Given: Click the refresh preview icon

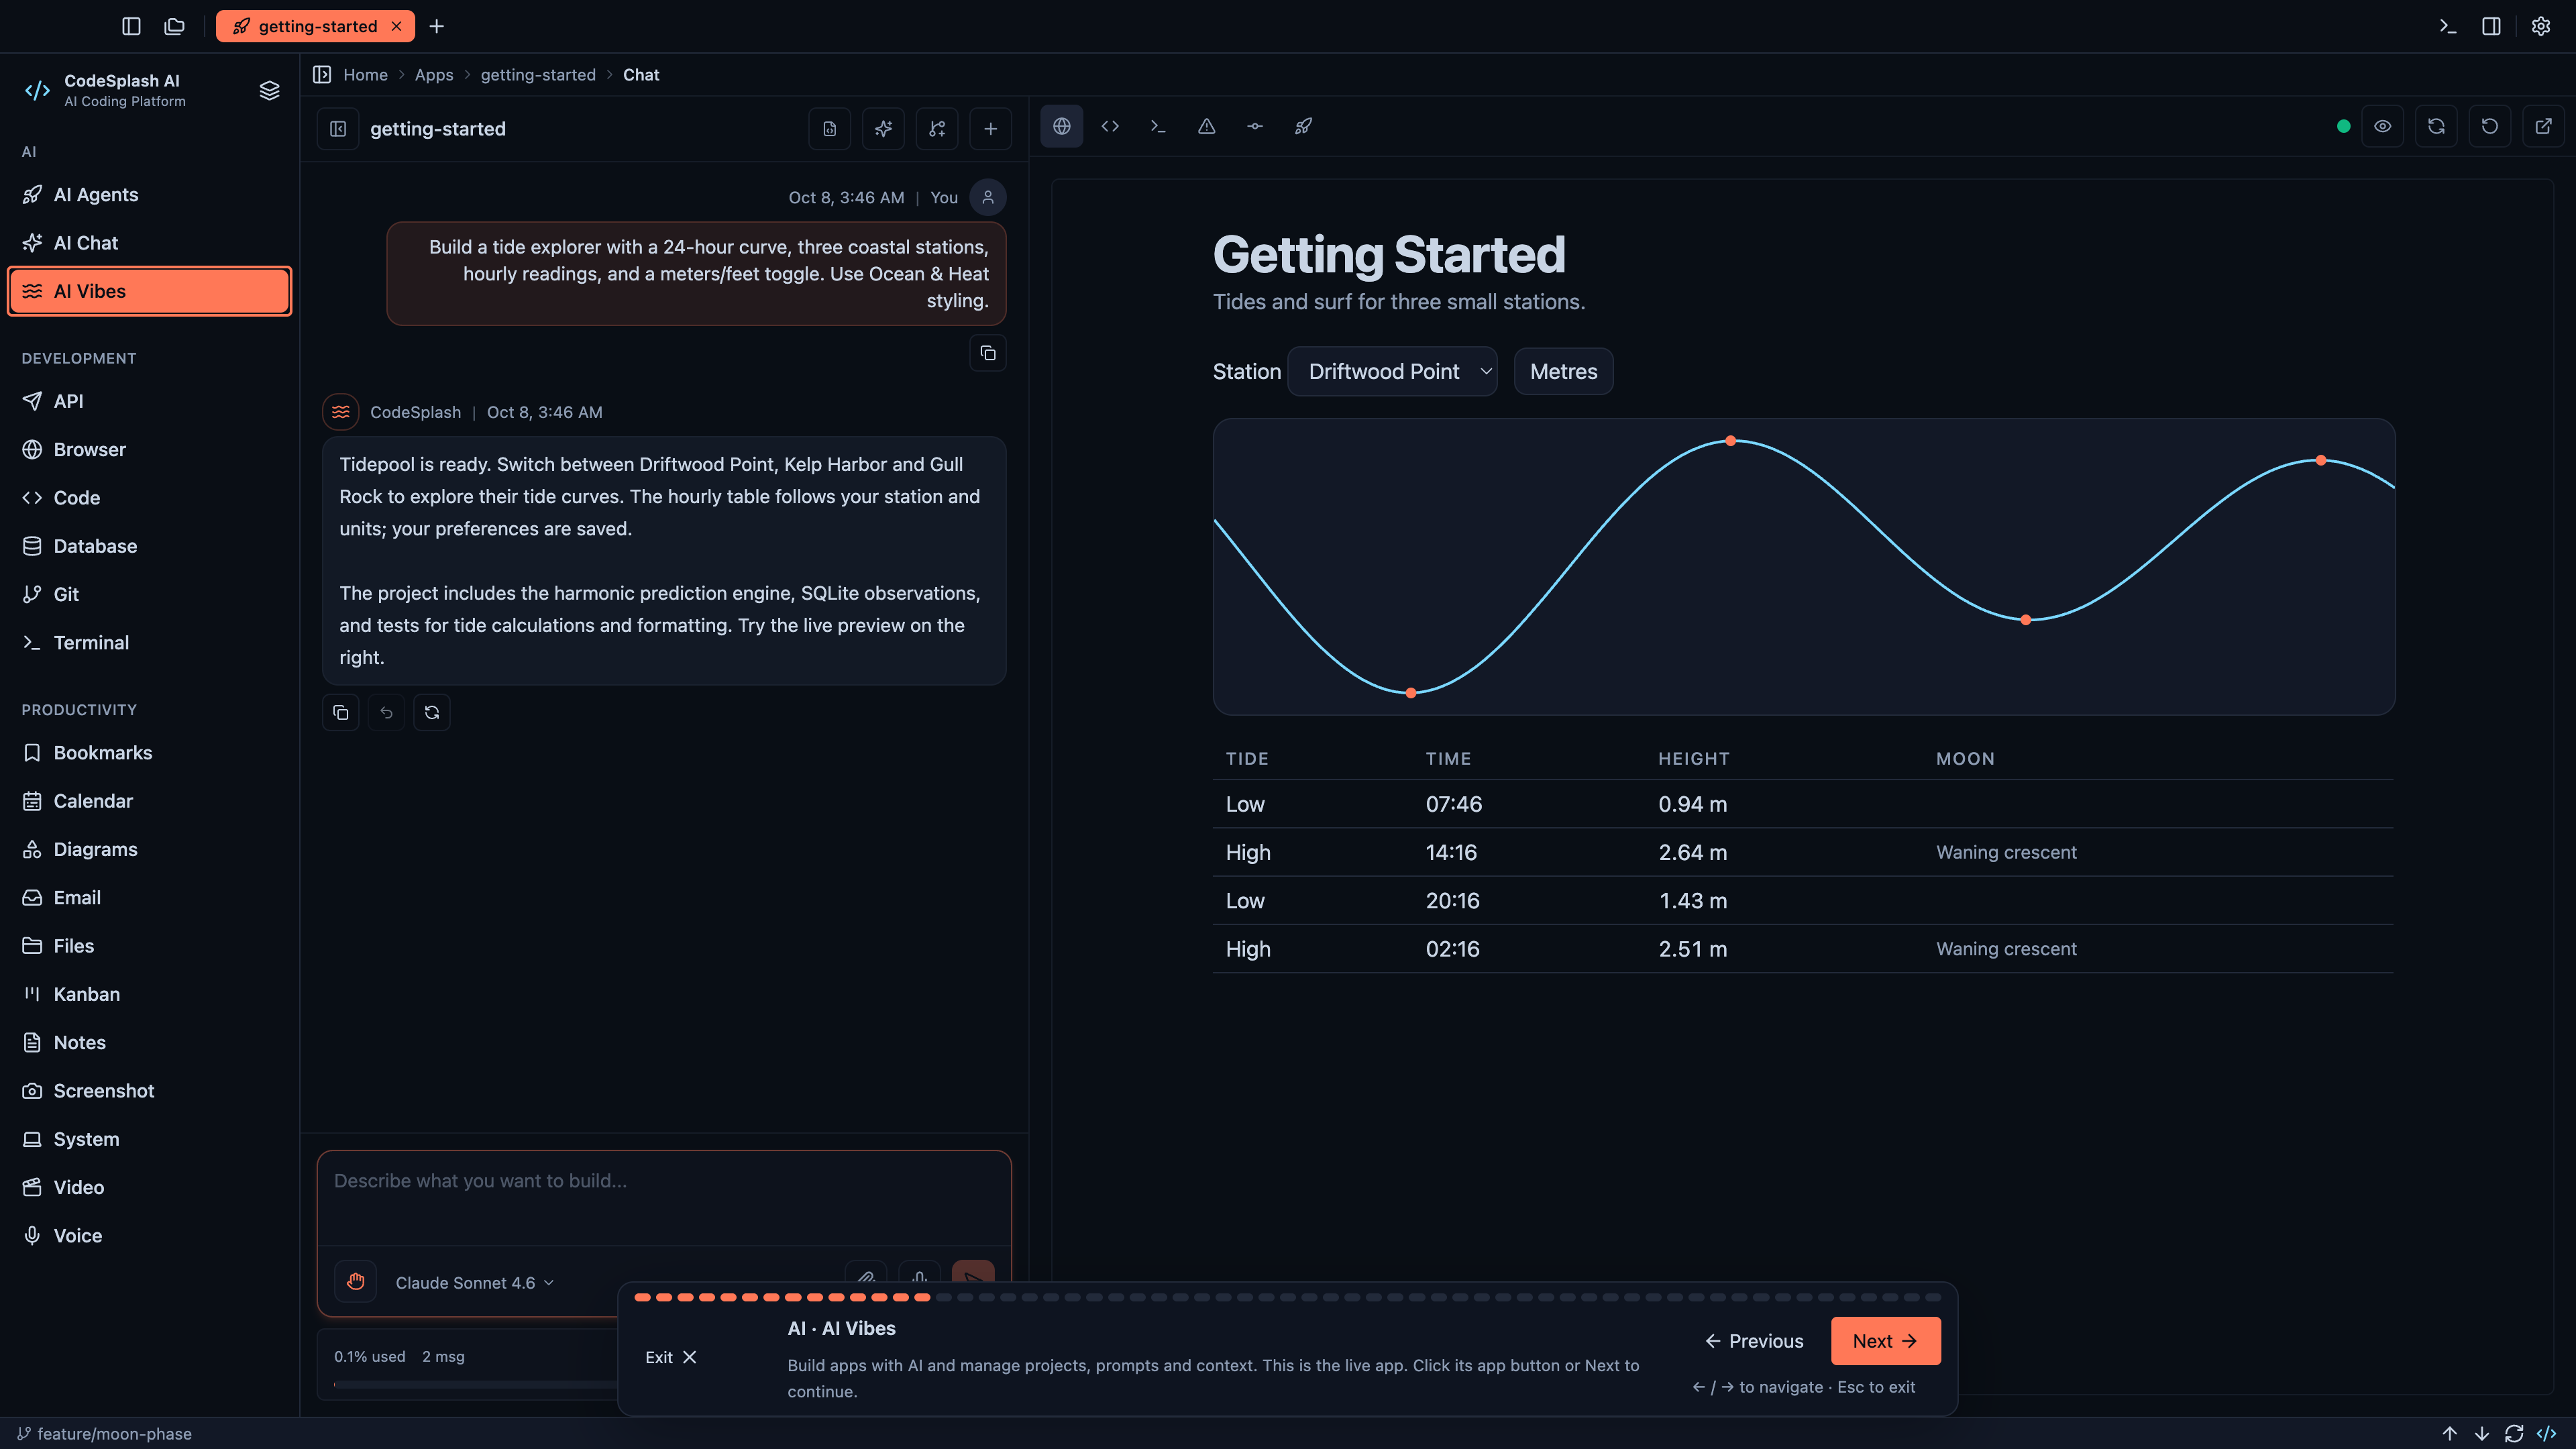Looking at the screenshot, I should click(x=2436, y=126).
